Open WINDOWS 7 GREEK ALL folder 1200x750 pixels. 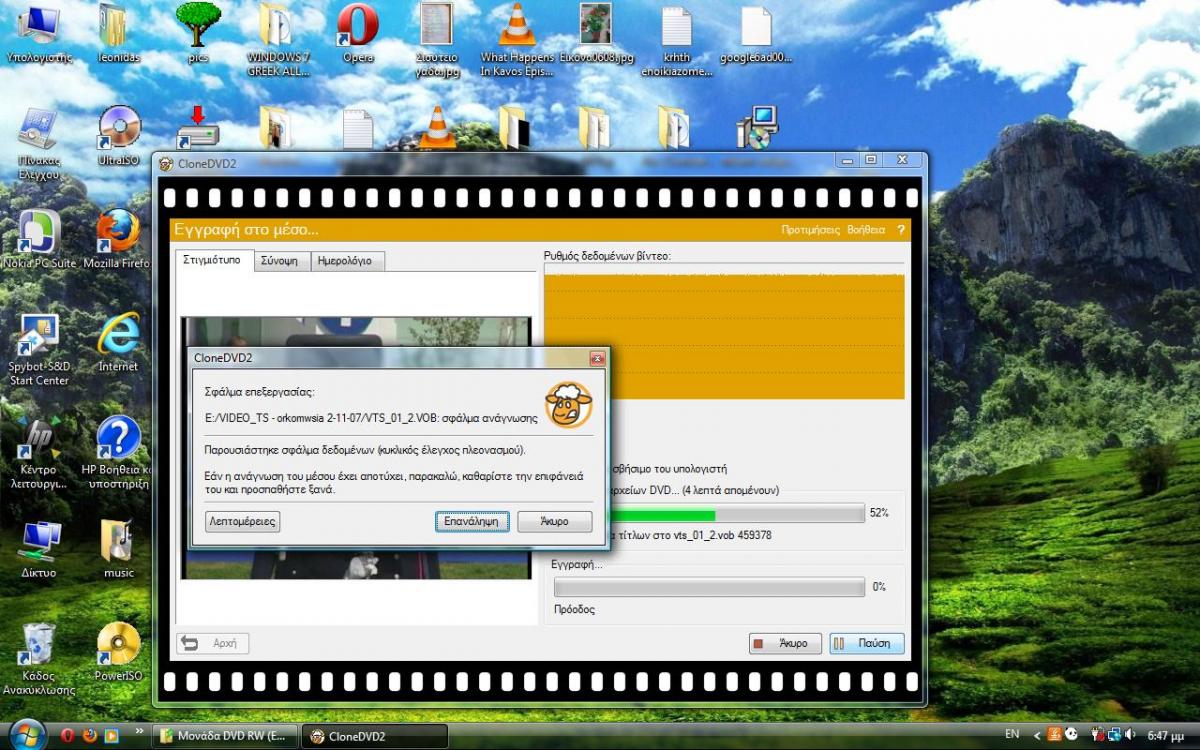[278, 40]
